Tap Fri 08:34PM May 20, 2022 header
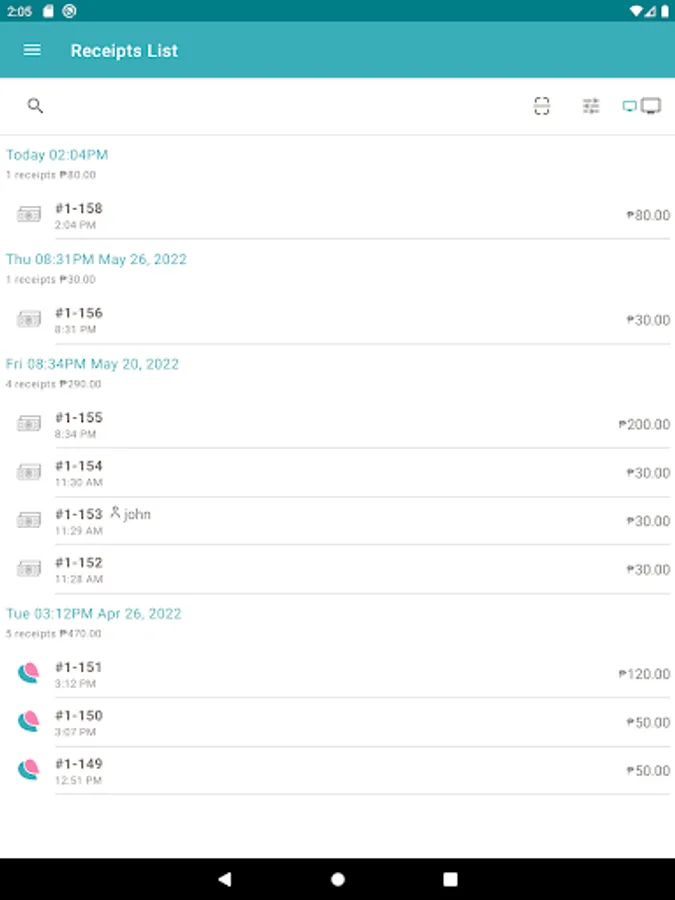The image size is (675, 900). [92, 364]
